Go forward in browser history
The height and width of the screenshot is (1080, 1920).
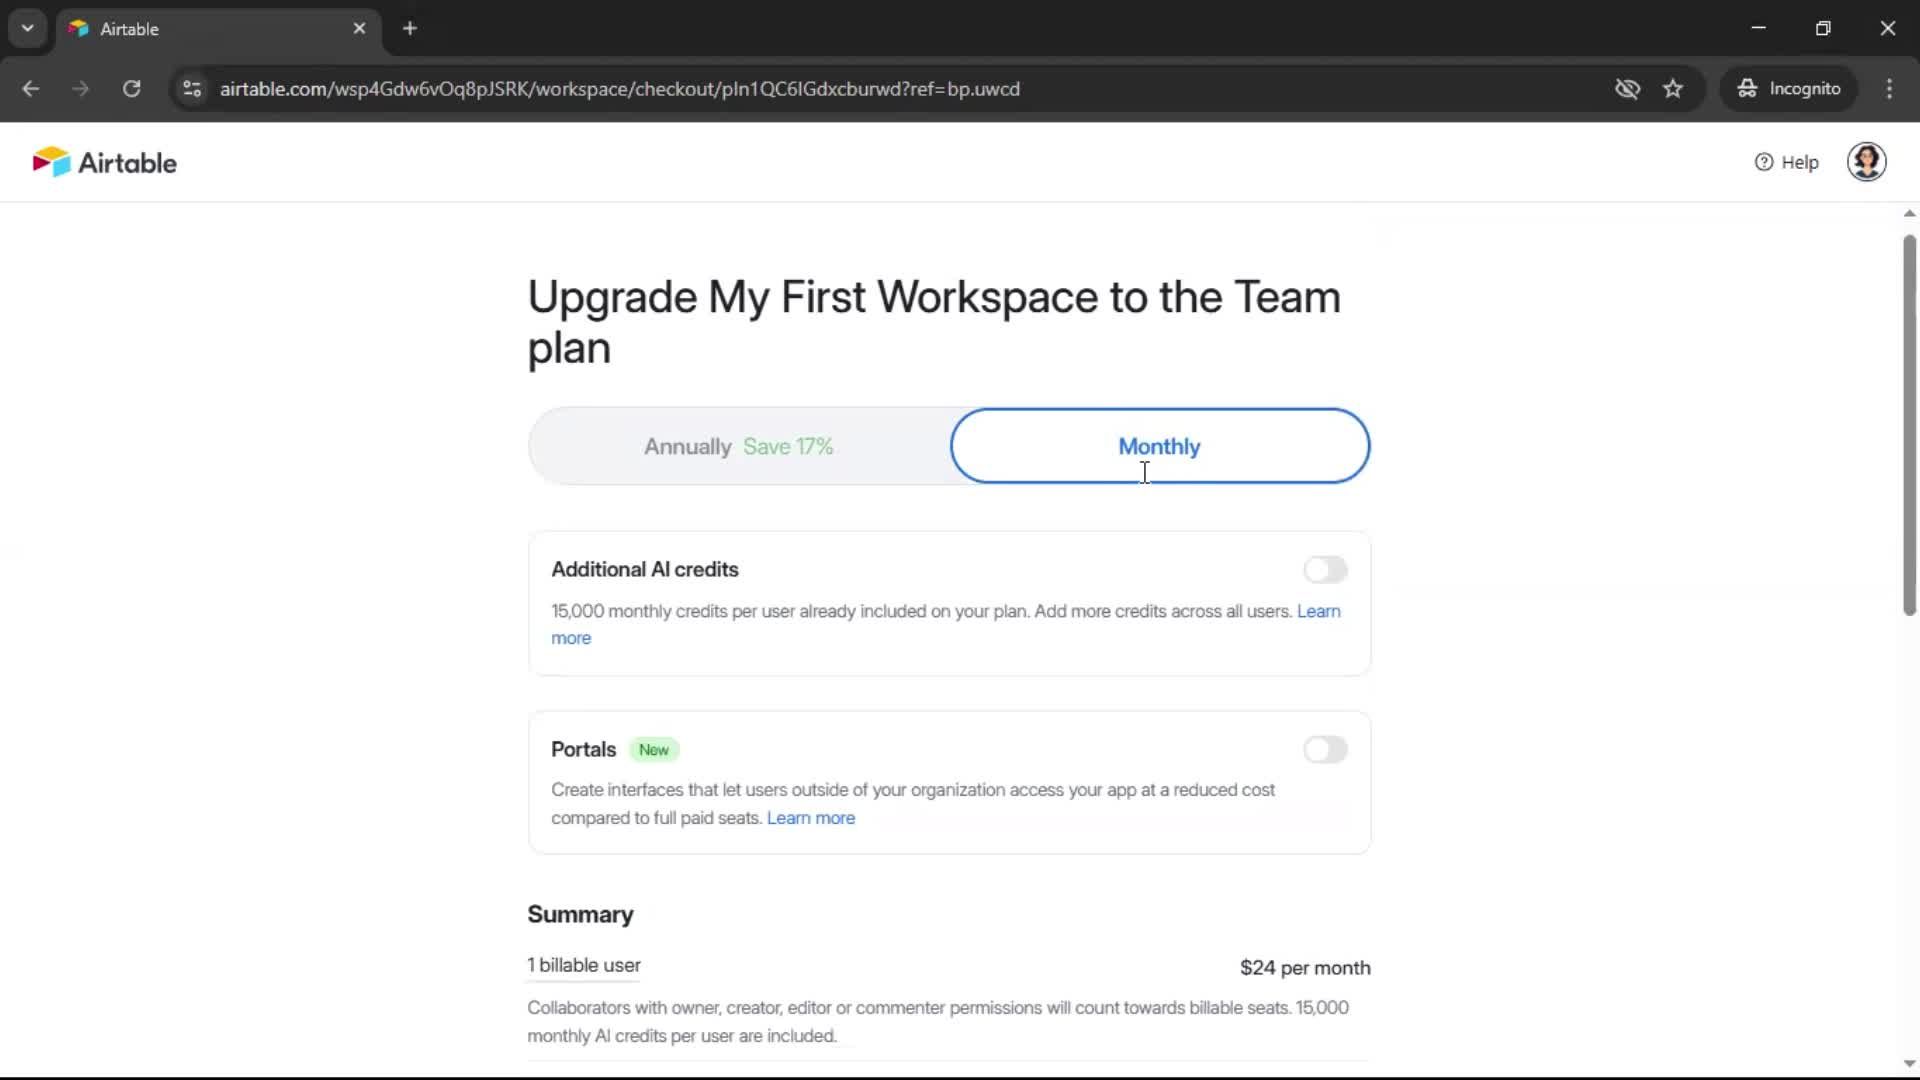click(x=80, y=89)
